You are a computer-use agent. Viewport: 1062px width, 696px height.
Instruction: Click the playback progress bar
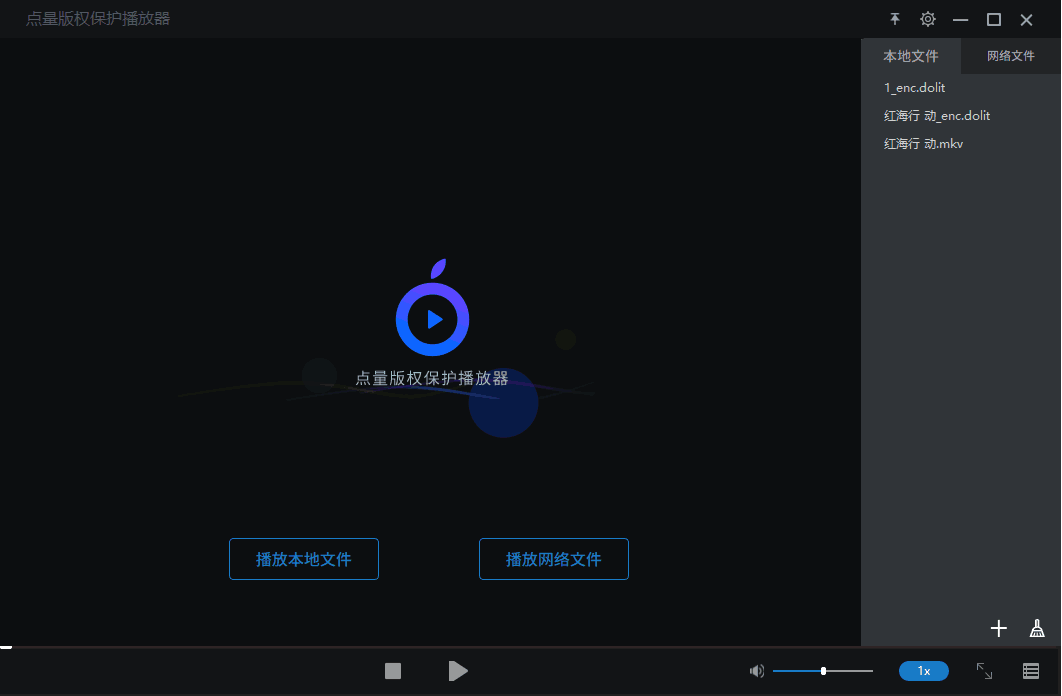(x=530, y=647)
